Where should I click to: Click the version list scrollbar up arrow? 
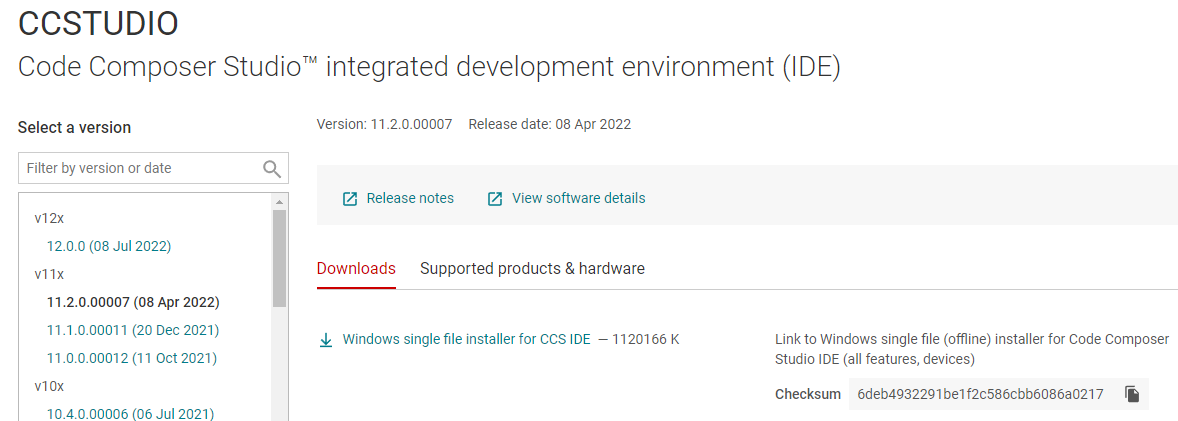pos(279,202)
